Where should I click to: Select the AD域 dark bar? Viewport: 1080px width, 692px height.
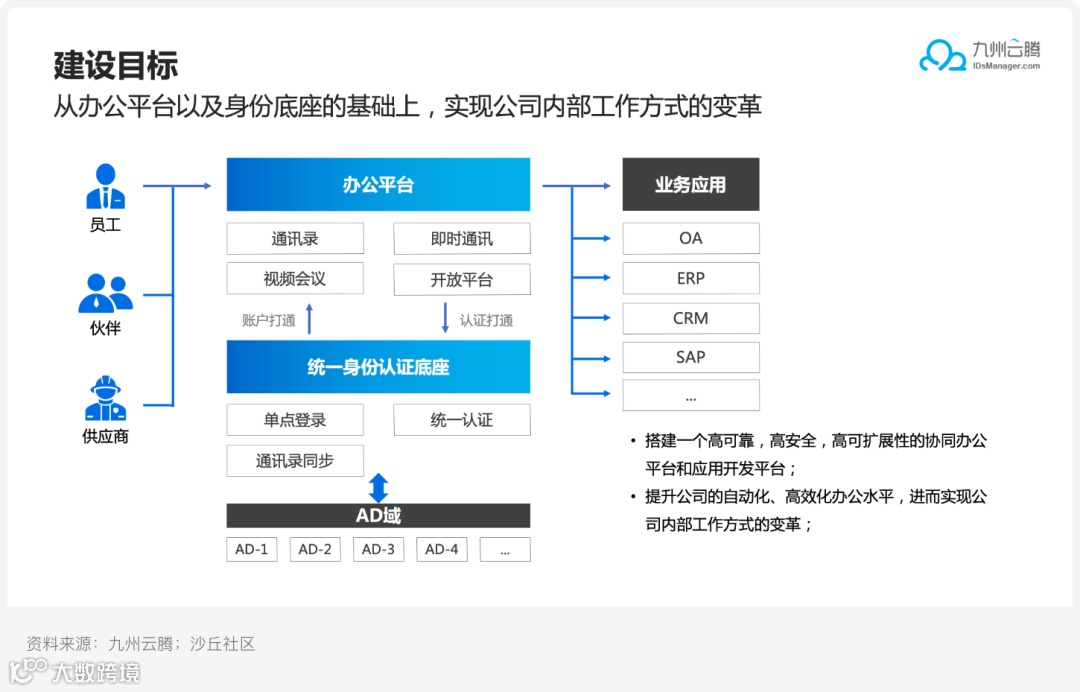pos(378,515)
